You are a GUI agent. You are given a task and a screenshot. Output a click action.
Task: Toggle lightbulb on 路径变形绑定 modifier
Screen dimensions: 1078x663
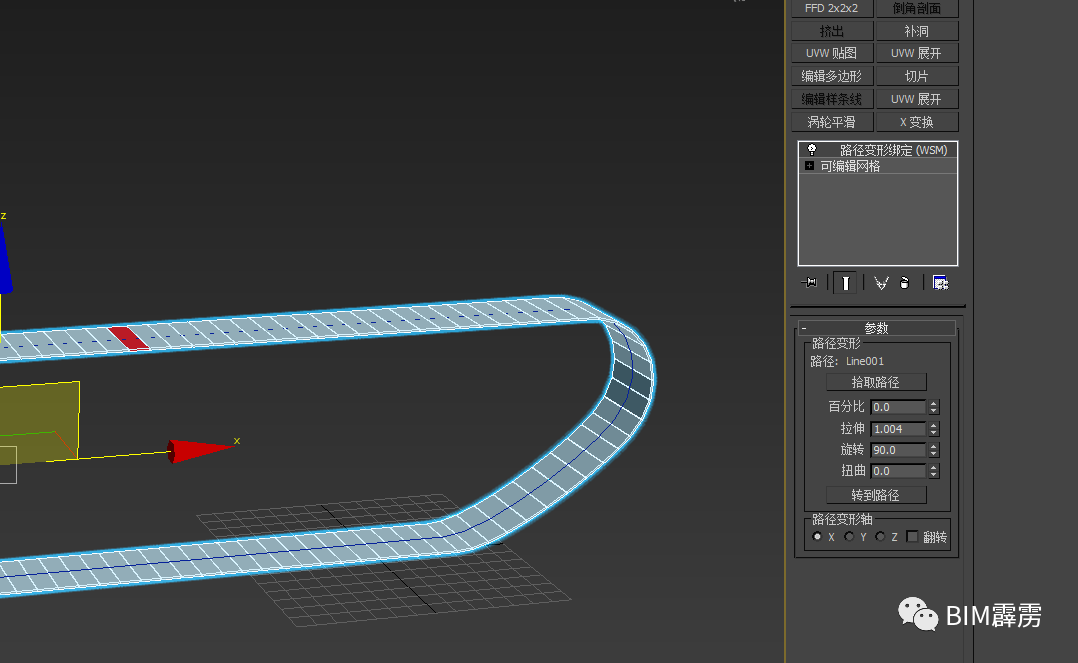tap(812, 149)
